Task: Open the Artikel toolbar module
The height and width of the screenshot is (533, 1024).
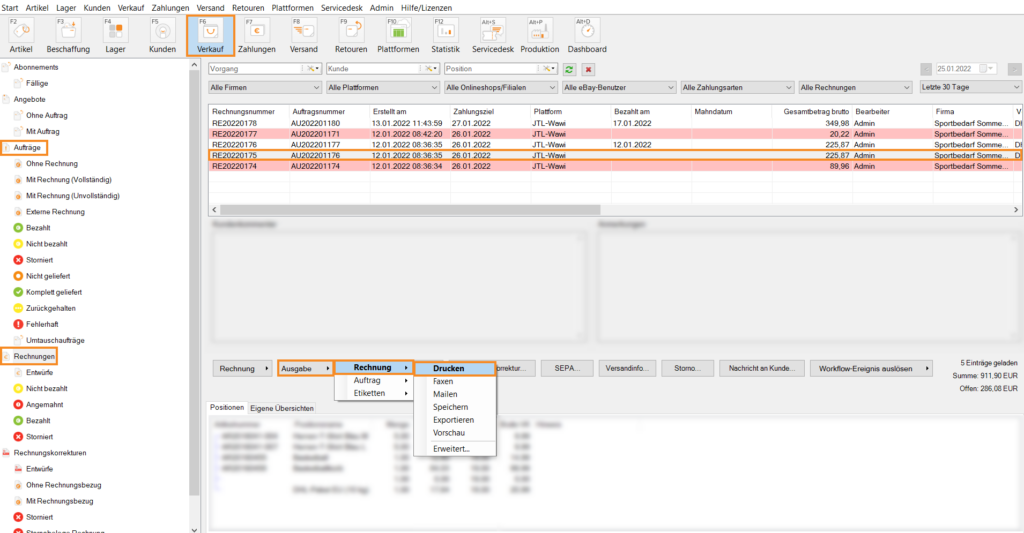Action: tap(21, 35)
